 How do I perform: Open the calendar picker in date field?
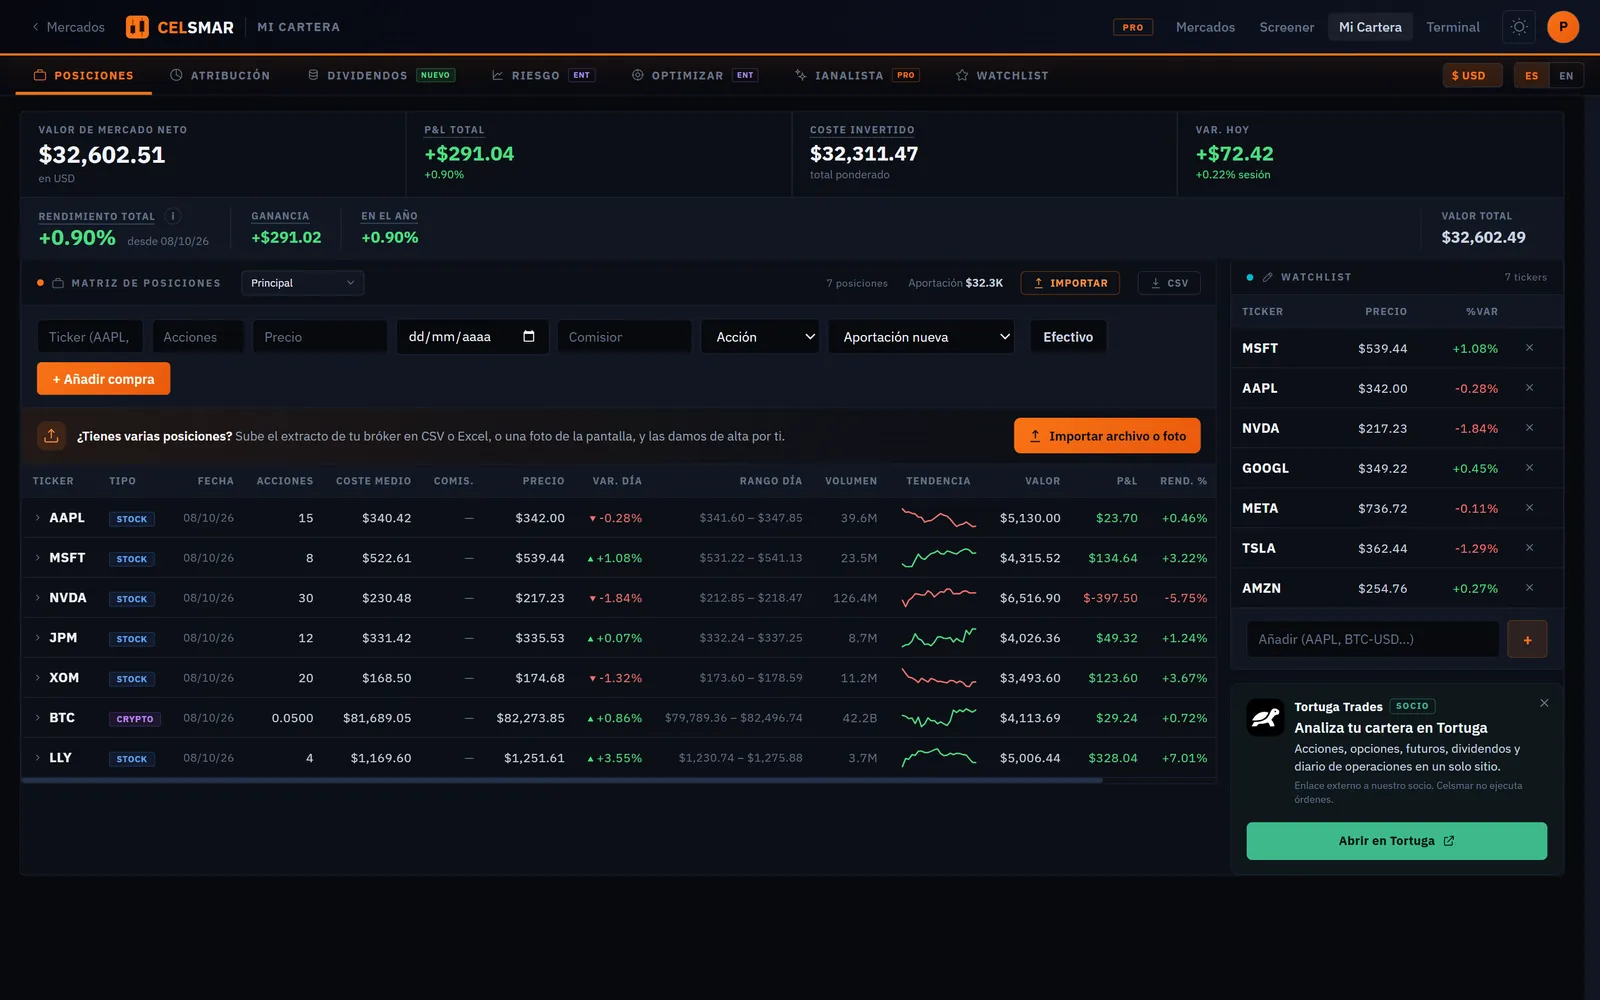point(529,336)
